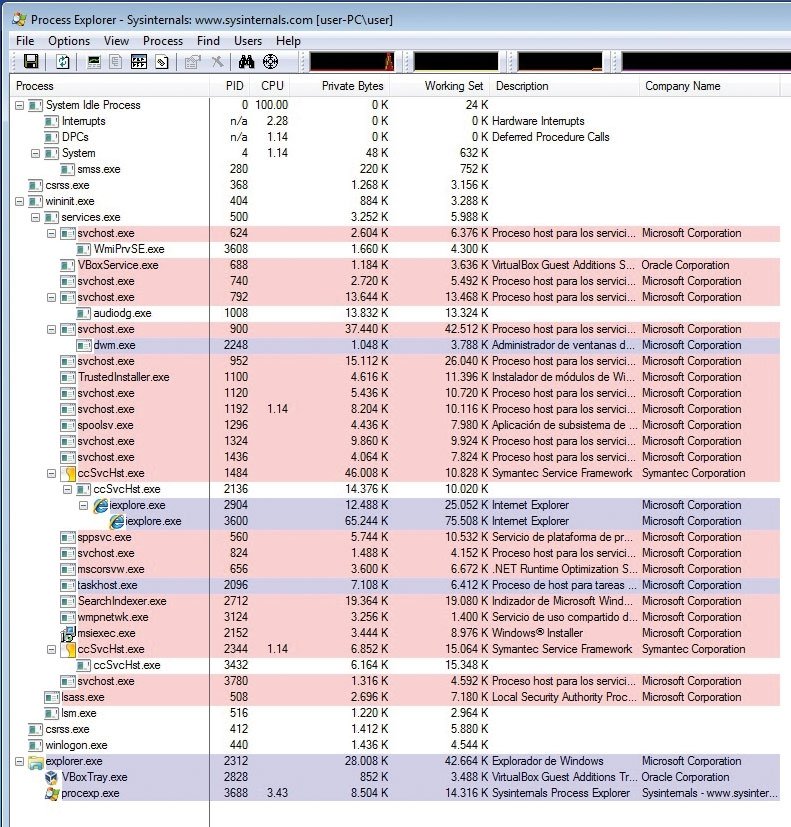791x827 pixels.
Task: Click the Save toolbar icon
Action: click(x=31, y=62)
